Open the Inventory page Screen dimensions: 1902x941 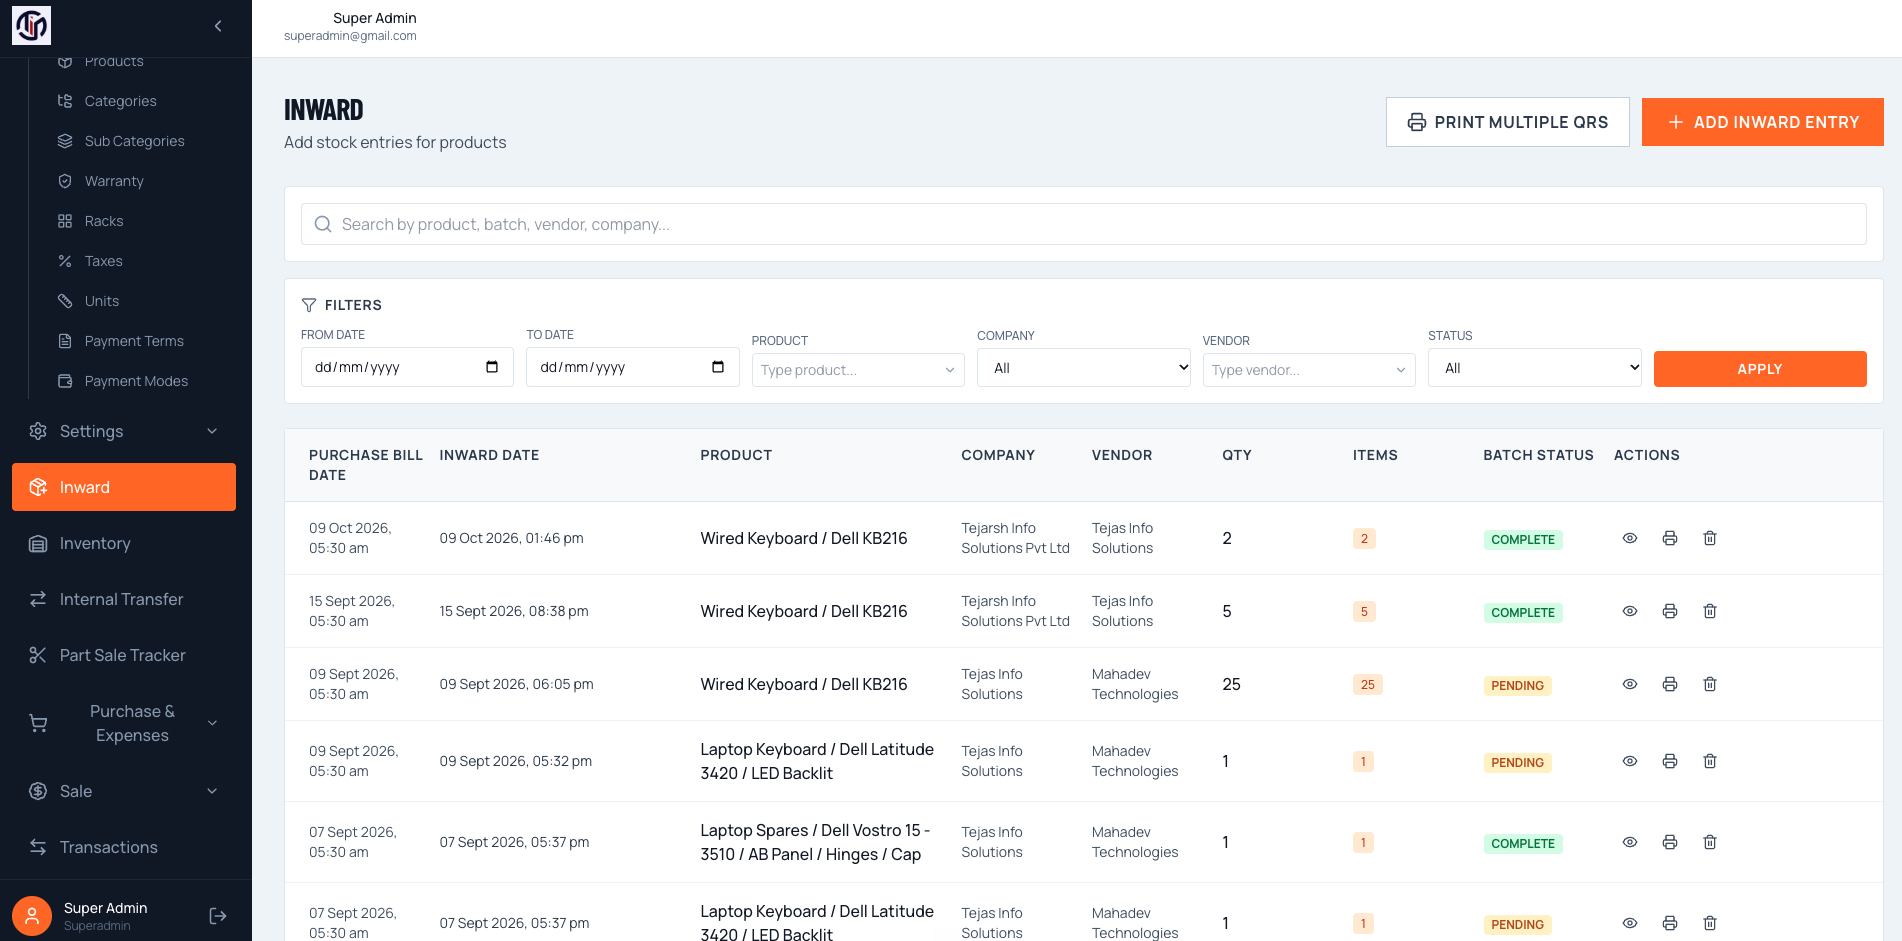click(x=124, y=543)
